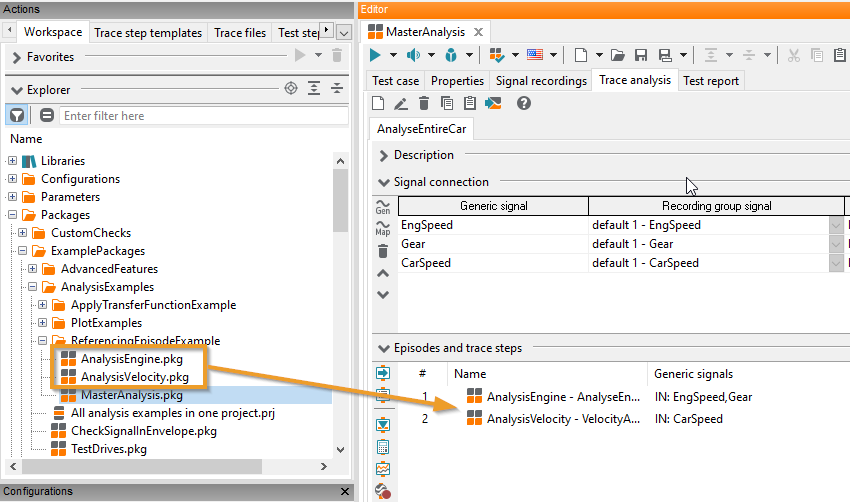The image size is (850, 502).
Task: Expand the Description section
Action: tap(384, 156)
